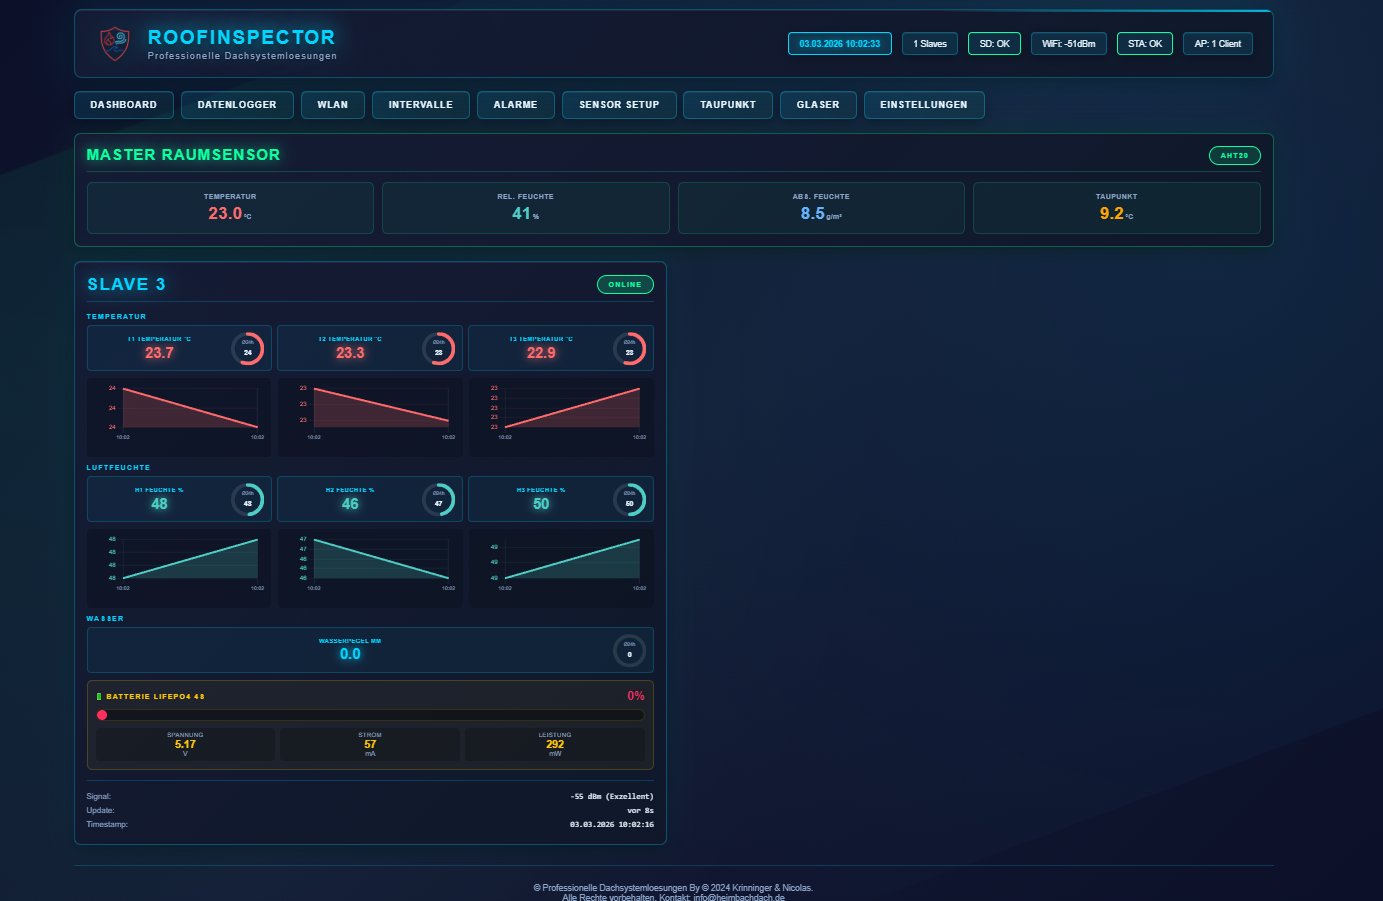The image size is (1383, 901).
Task: Switch to the DATENLOGGER tab
Action: 237,104
